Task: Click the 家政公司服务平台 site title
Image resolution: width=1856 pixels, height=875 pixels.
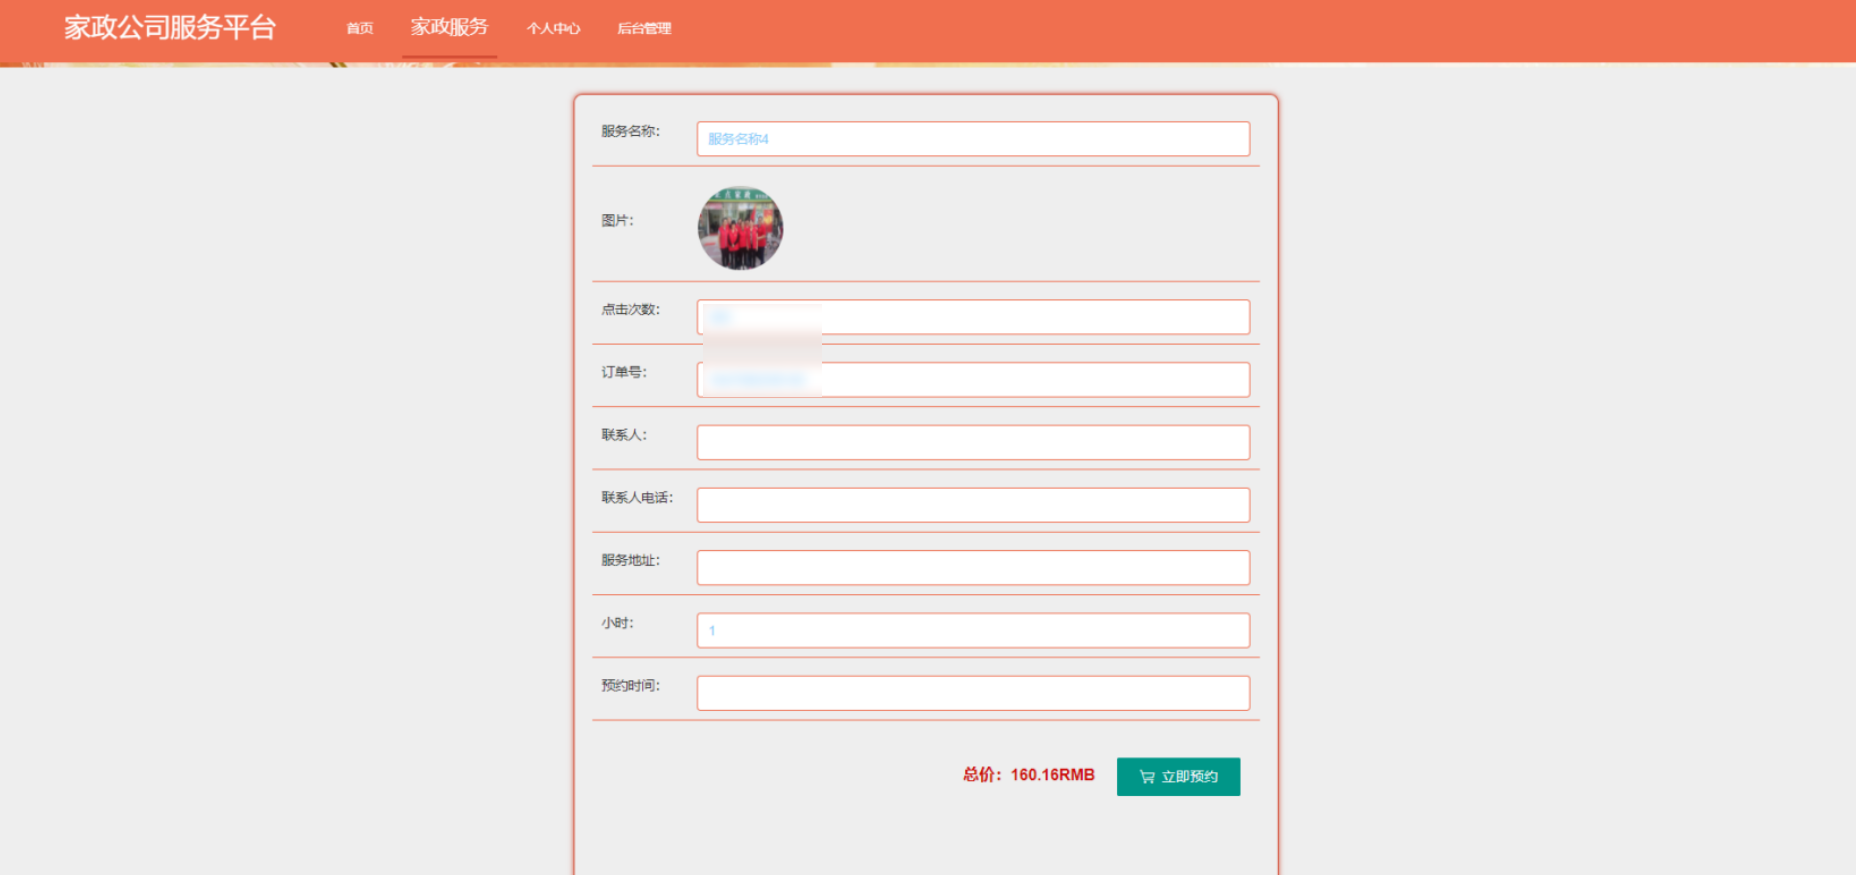Action: tap(170, 27)
